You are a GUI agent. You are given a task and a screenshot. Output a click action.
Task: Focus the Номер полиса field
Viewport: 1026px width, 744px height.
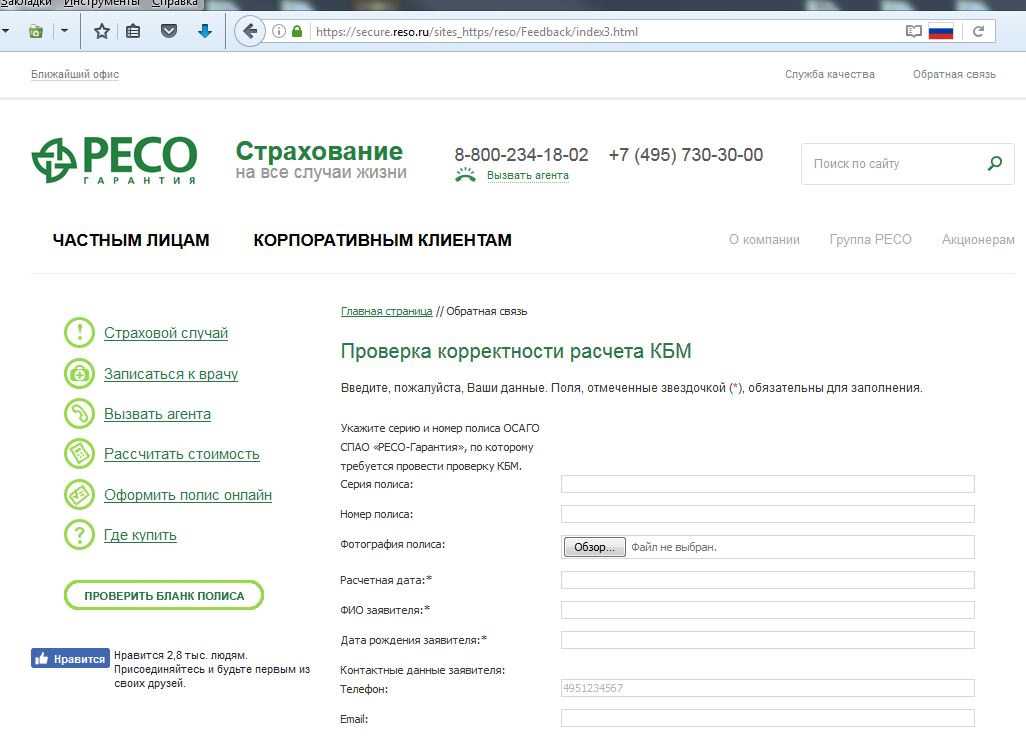pyautogui.click(x=768, y=514)
